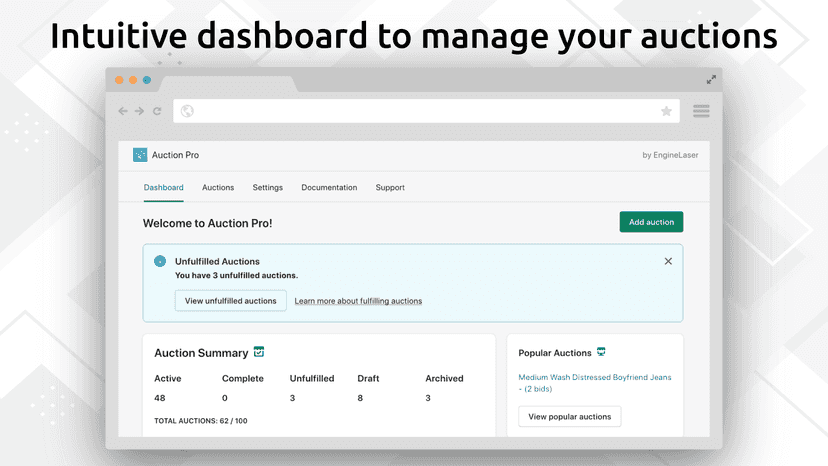Bookmark page with the star icon
828x466 pixels.
(x=666, y=111)
